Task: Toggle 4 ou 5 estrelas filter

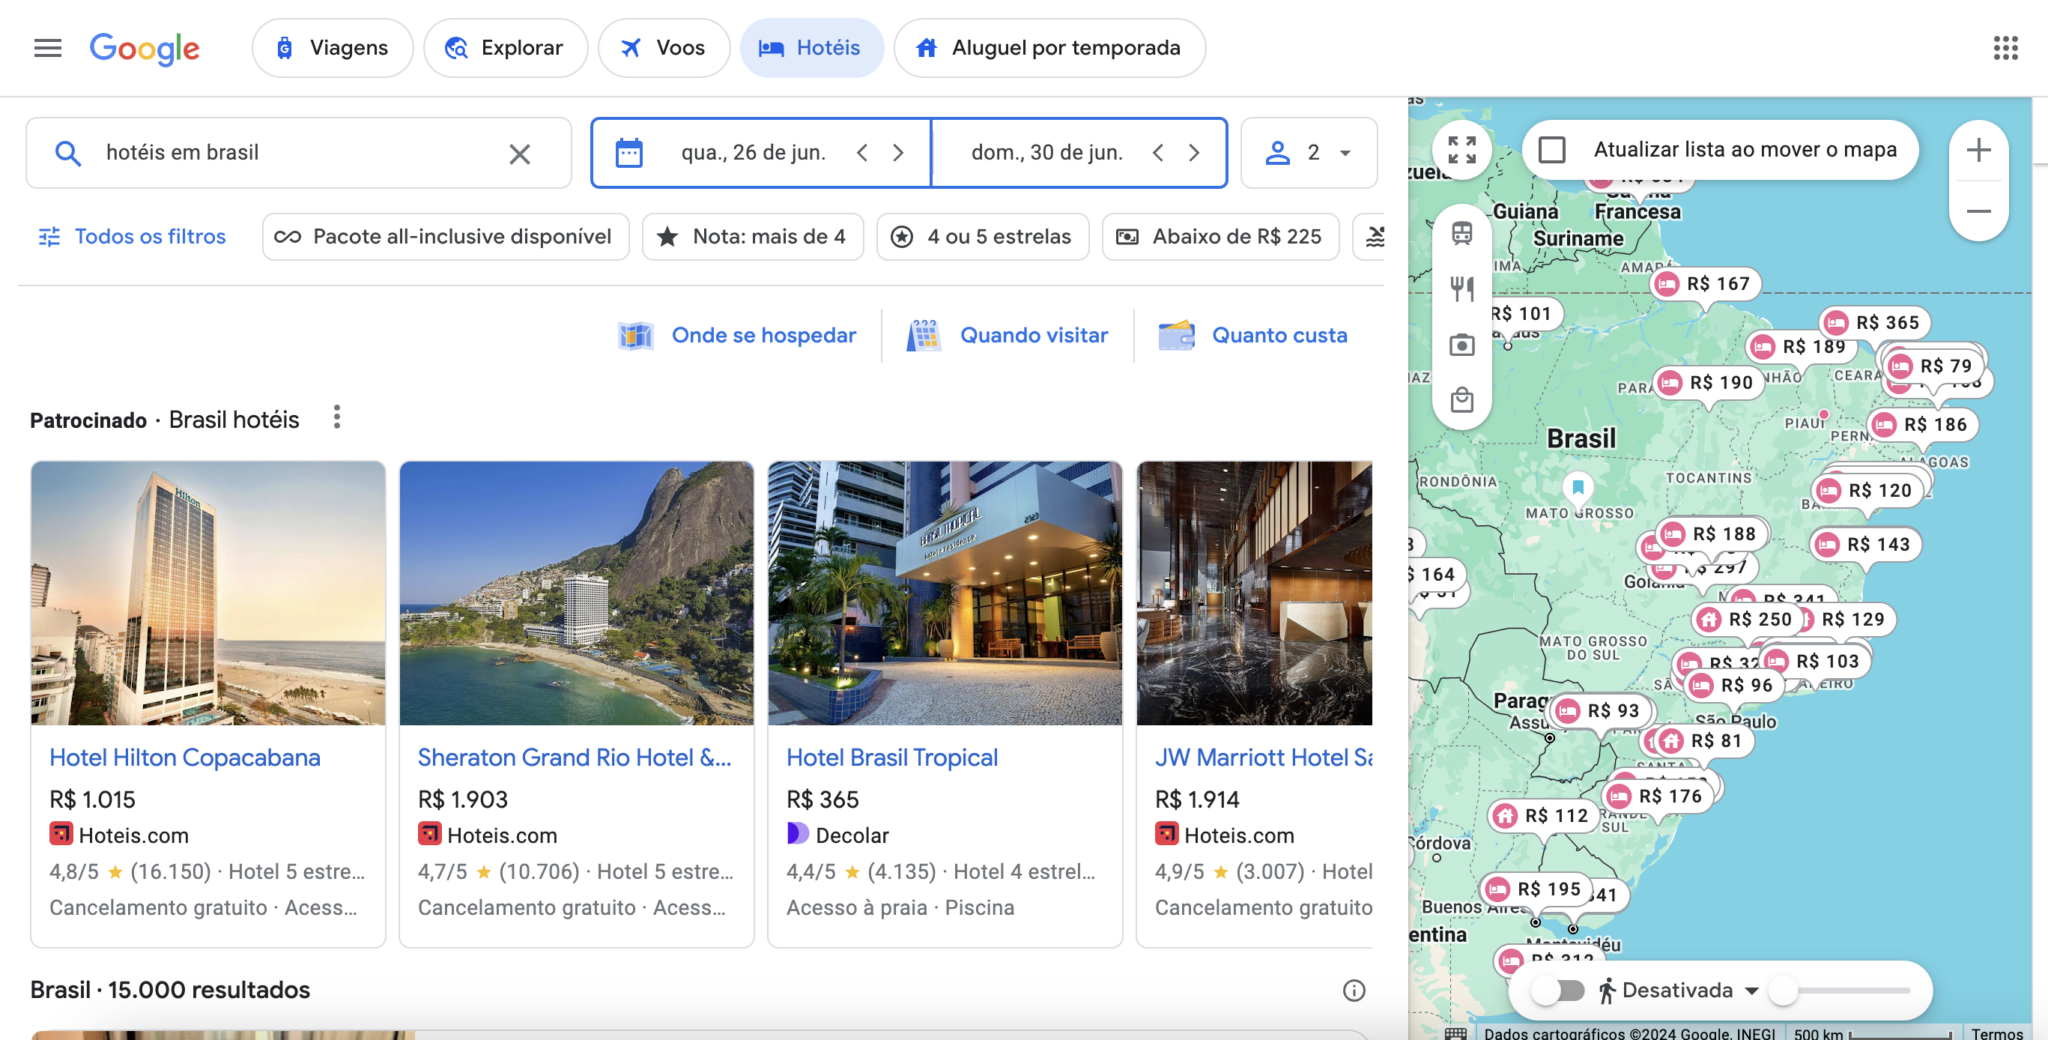Action: 983,237
